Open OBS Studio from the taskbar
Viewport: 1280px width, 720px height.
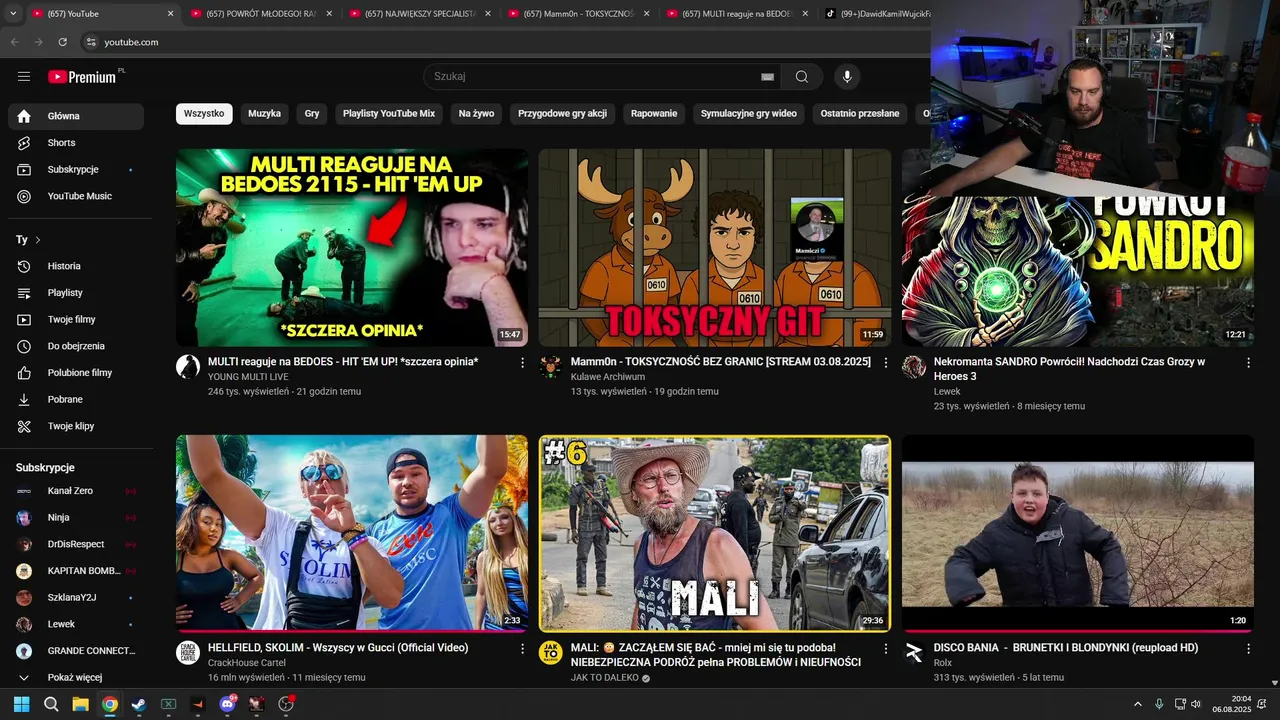pyautogui.click(x=286, y=704)
